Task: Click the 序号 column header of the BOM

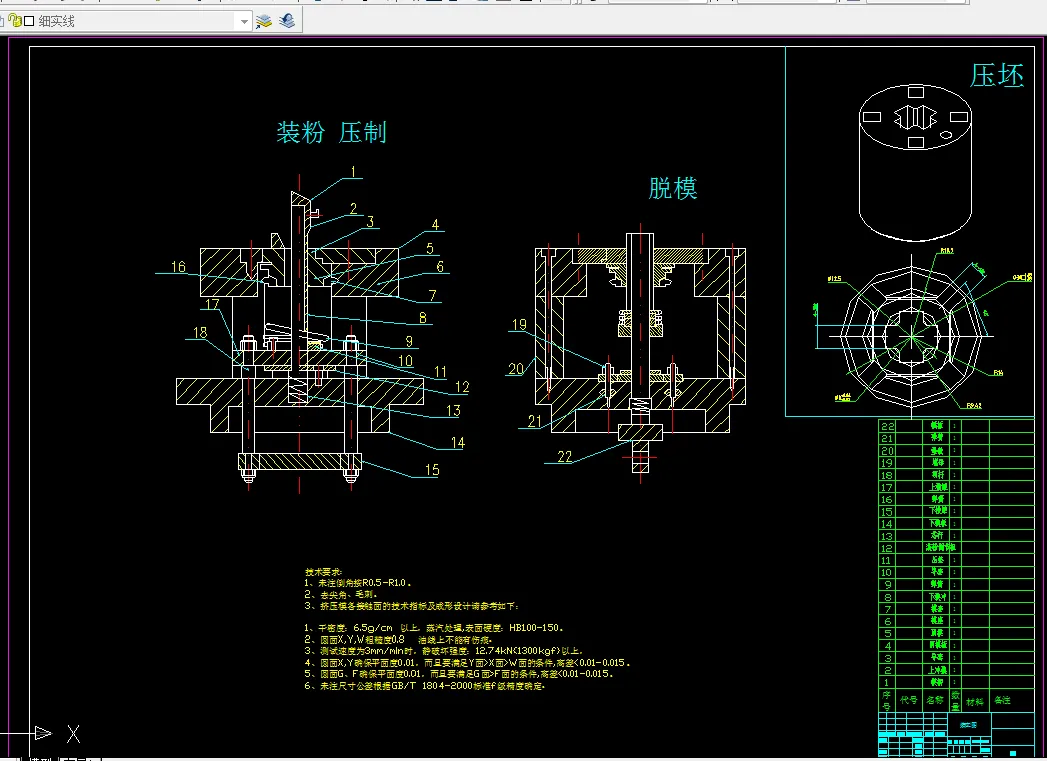Action: (x=889, y=700)
